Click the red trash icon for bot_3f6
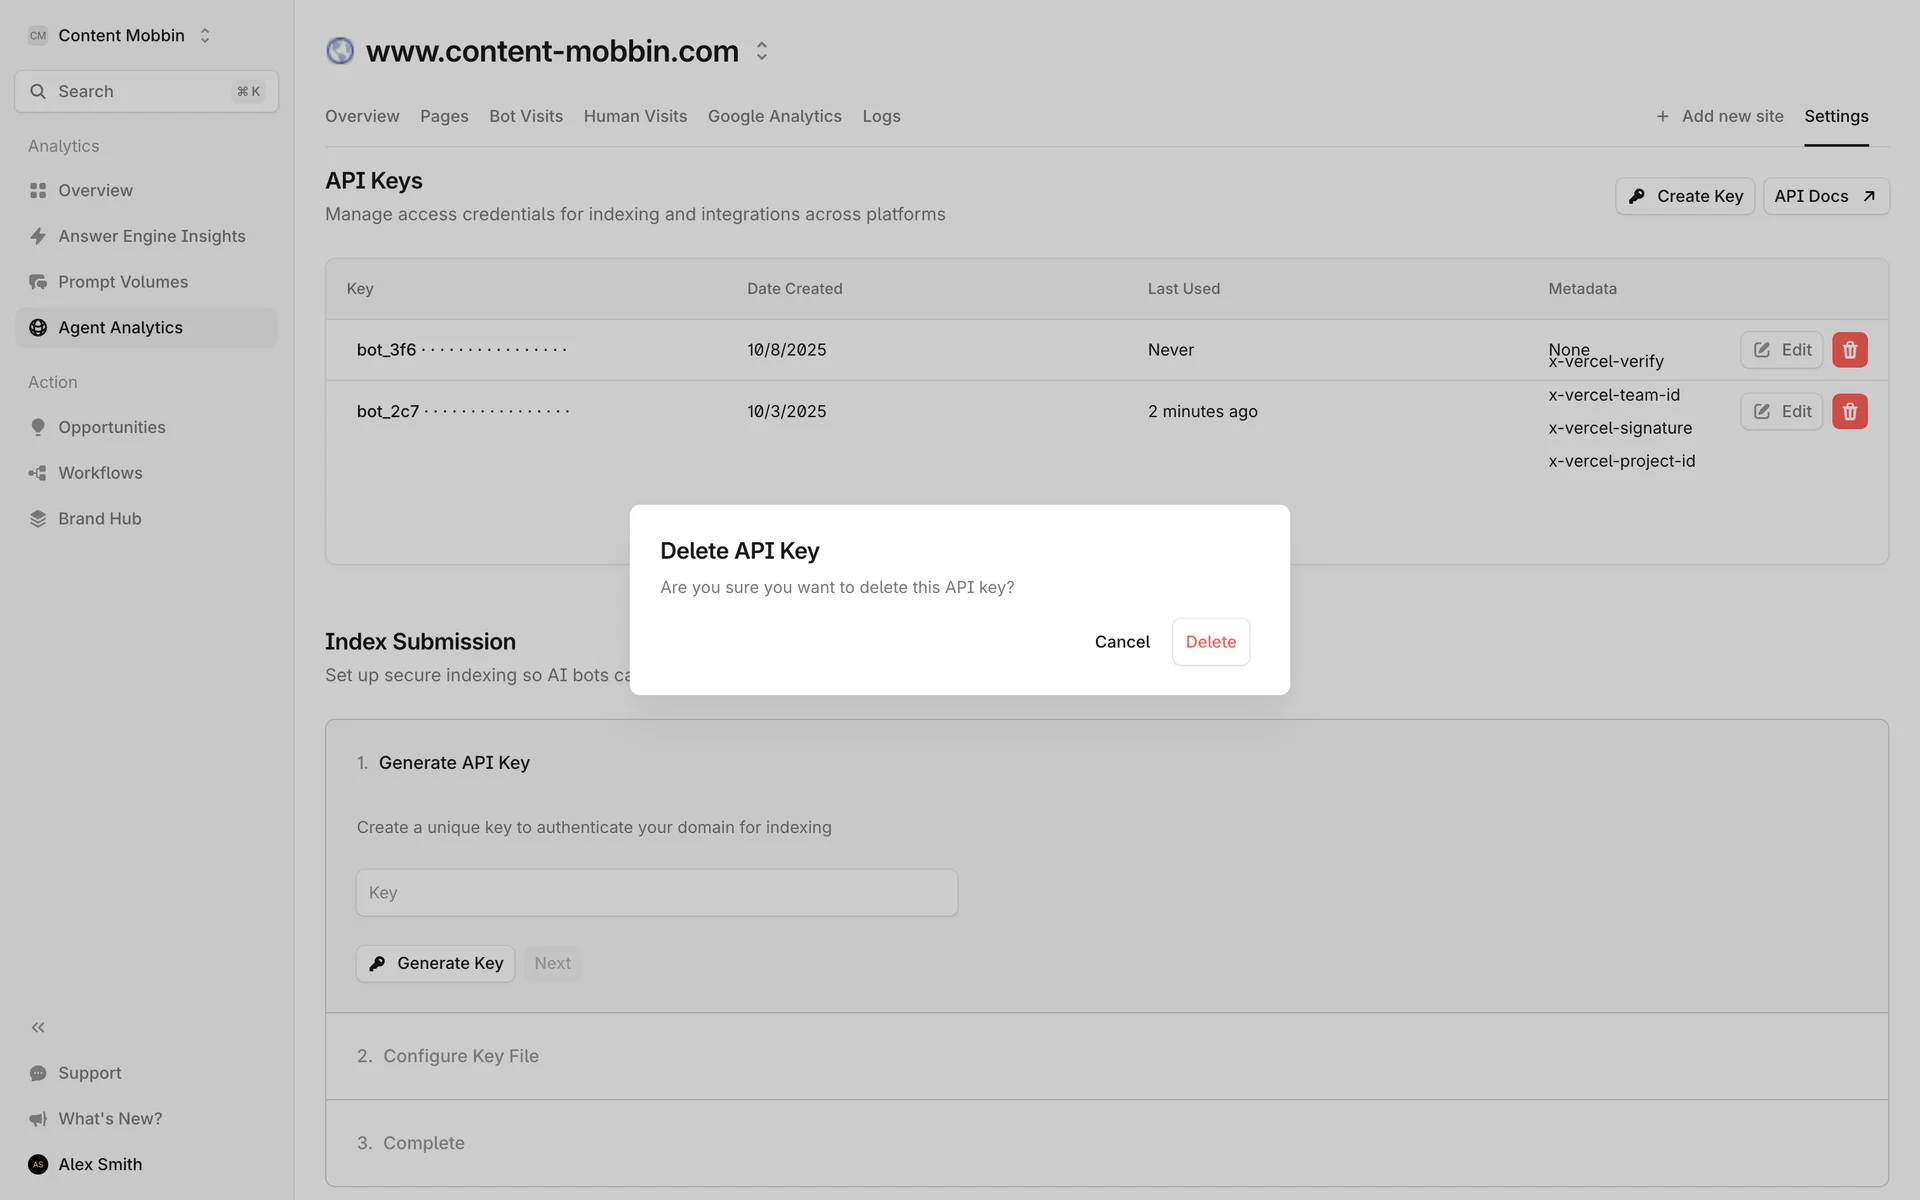 [1849, 350]
